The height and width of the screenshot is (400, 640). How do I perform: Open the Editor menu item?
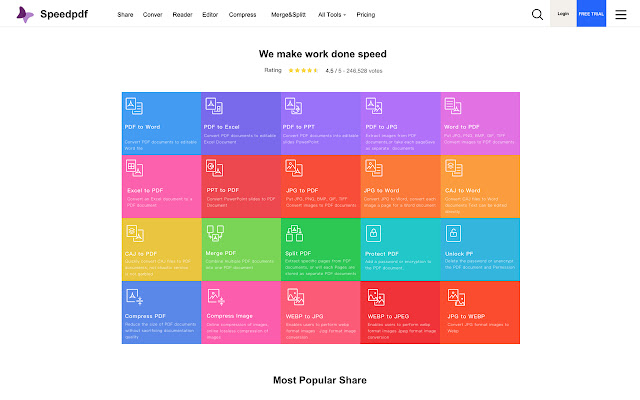pyautogui.click(x=210, y=15)
